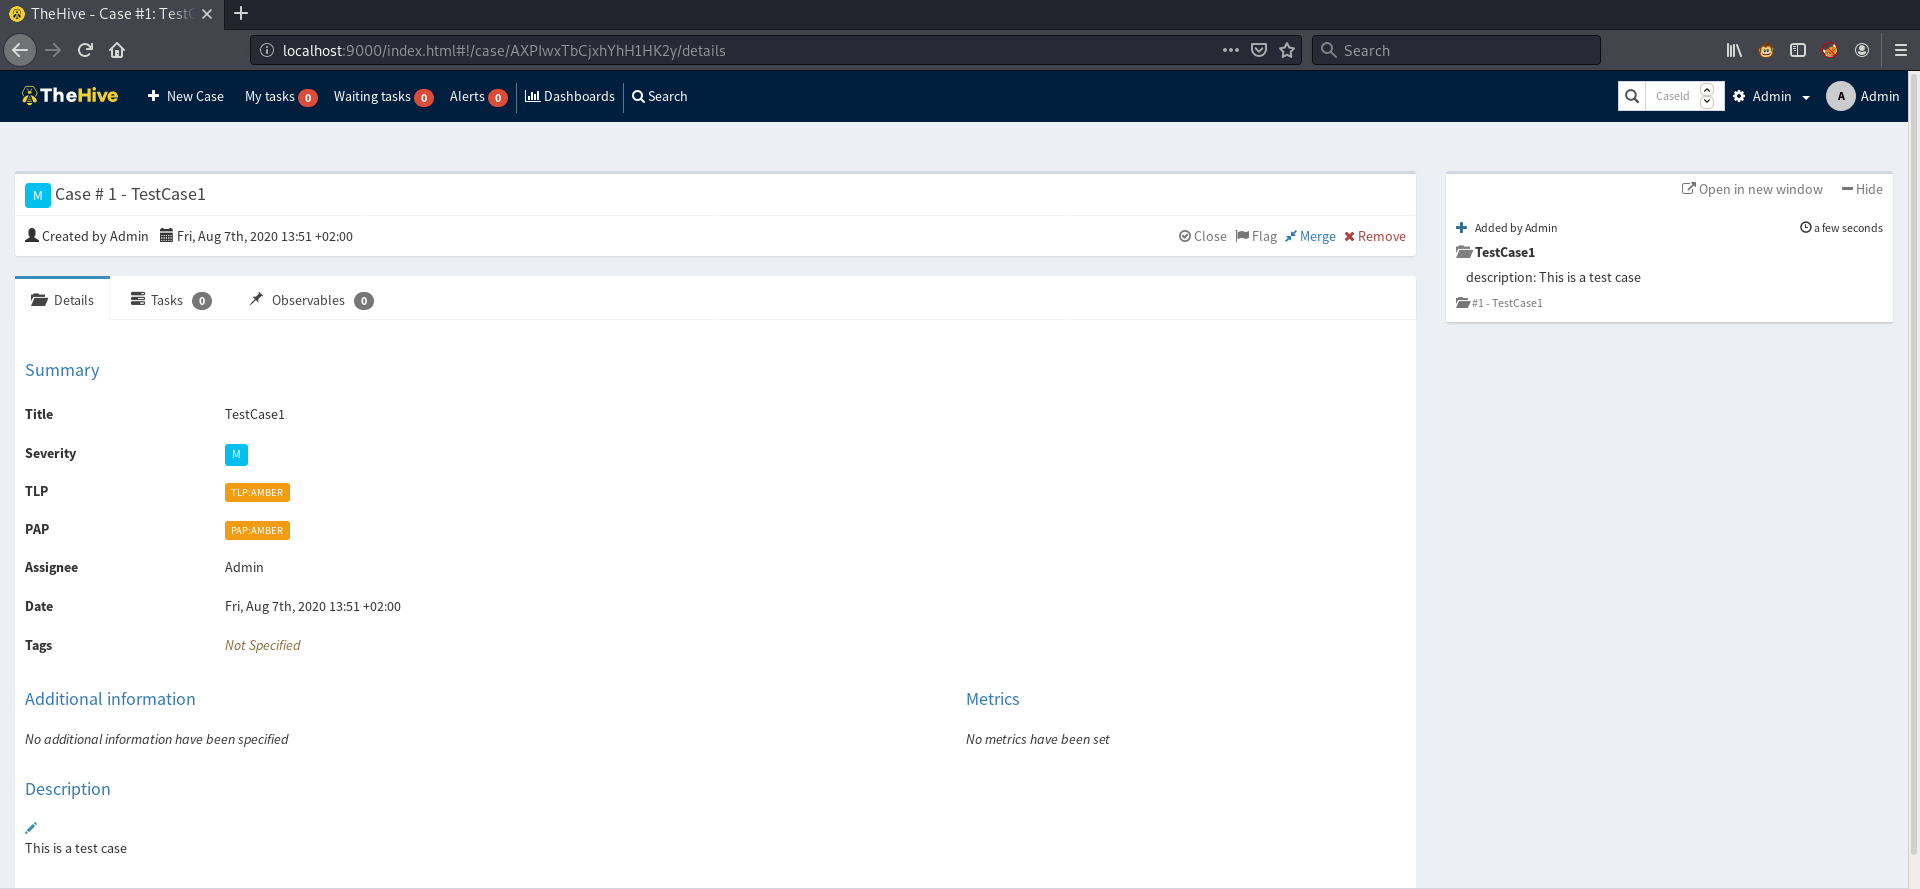Click the blue M severity badge
The width and height of the screenshot is (1920, 889).
(x=236, y=454)
